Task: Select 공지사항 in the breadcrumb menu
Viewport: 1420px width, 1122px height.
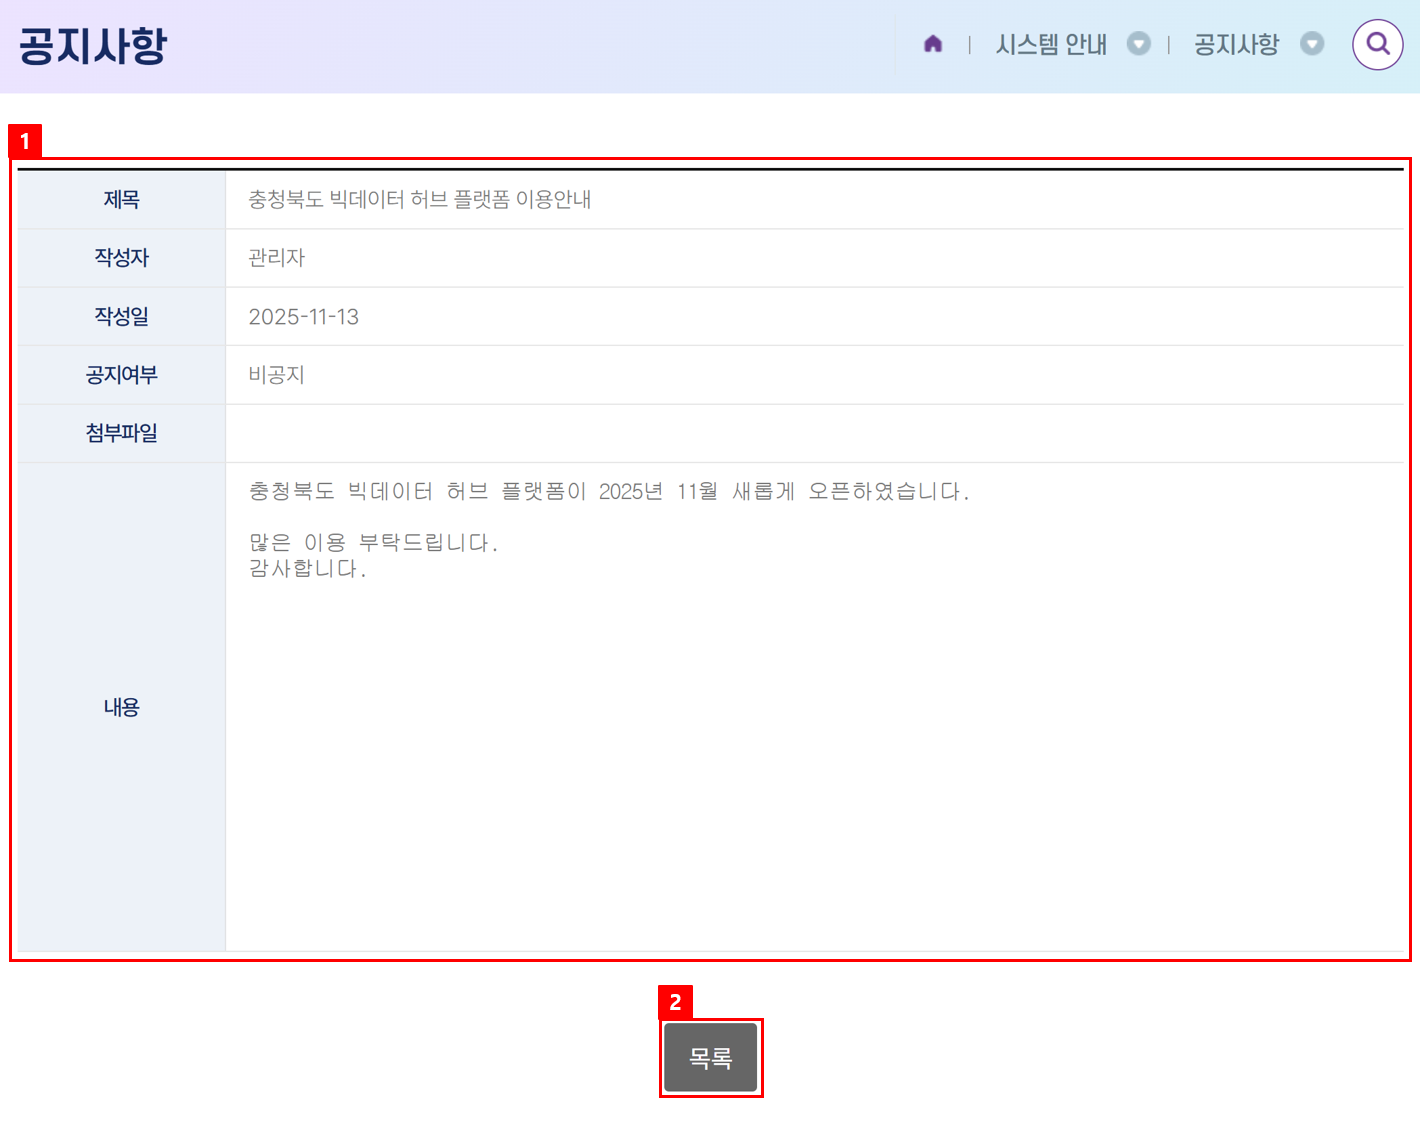Action: [x=1236, y=44]
